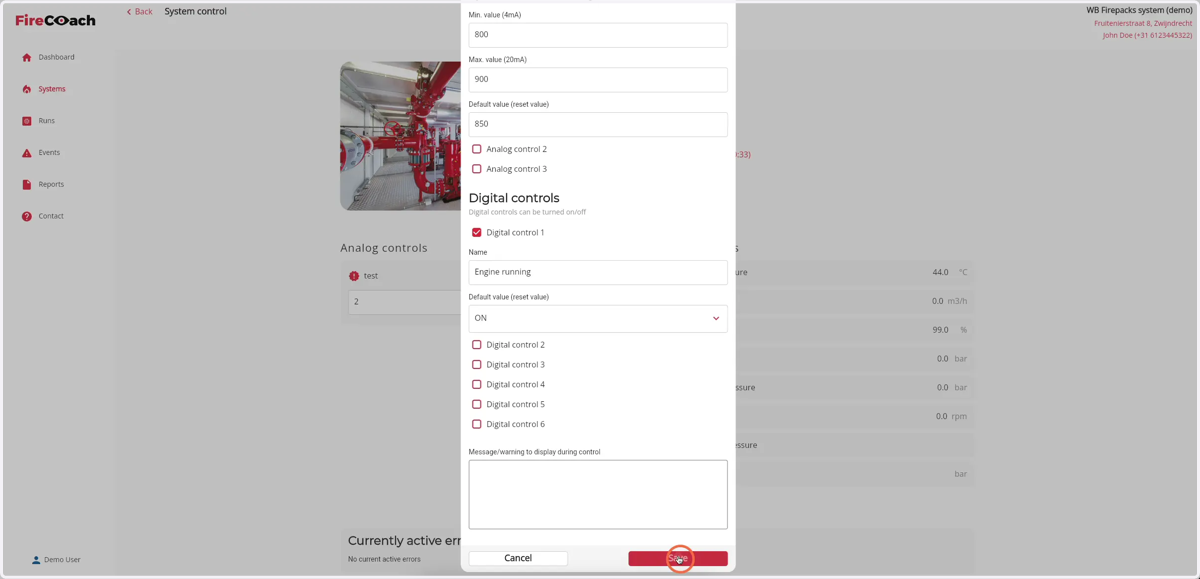1200x579 pixels.
Task: Click the Systems flame icon
Action: point(27,89)
